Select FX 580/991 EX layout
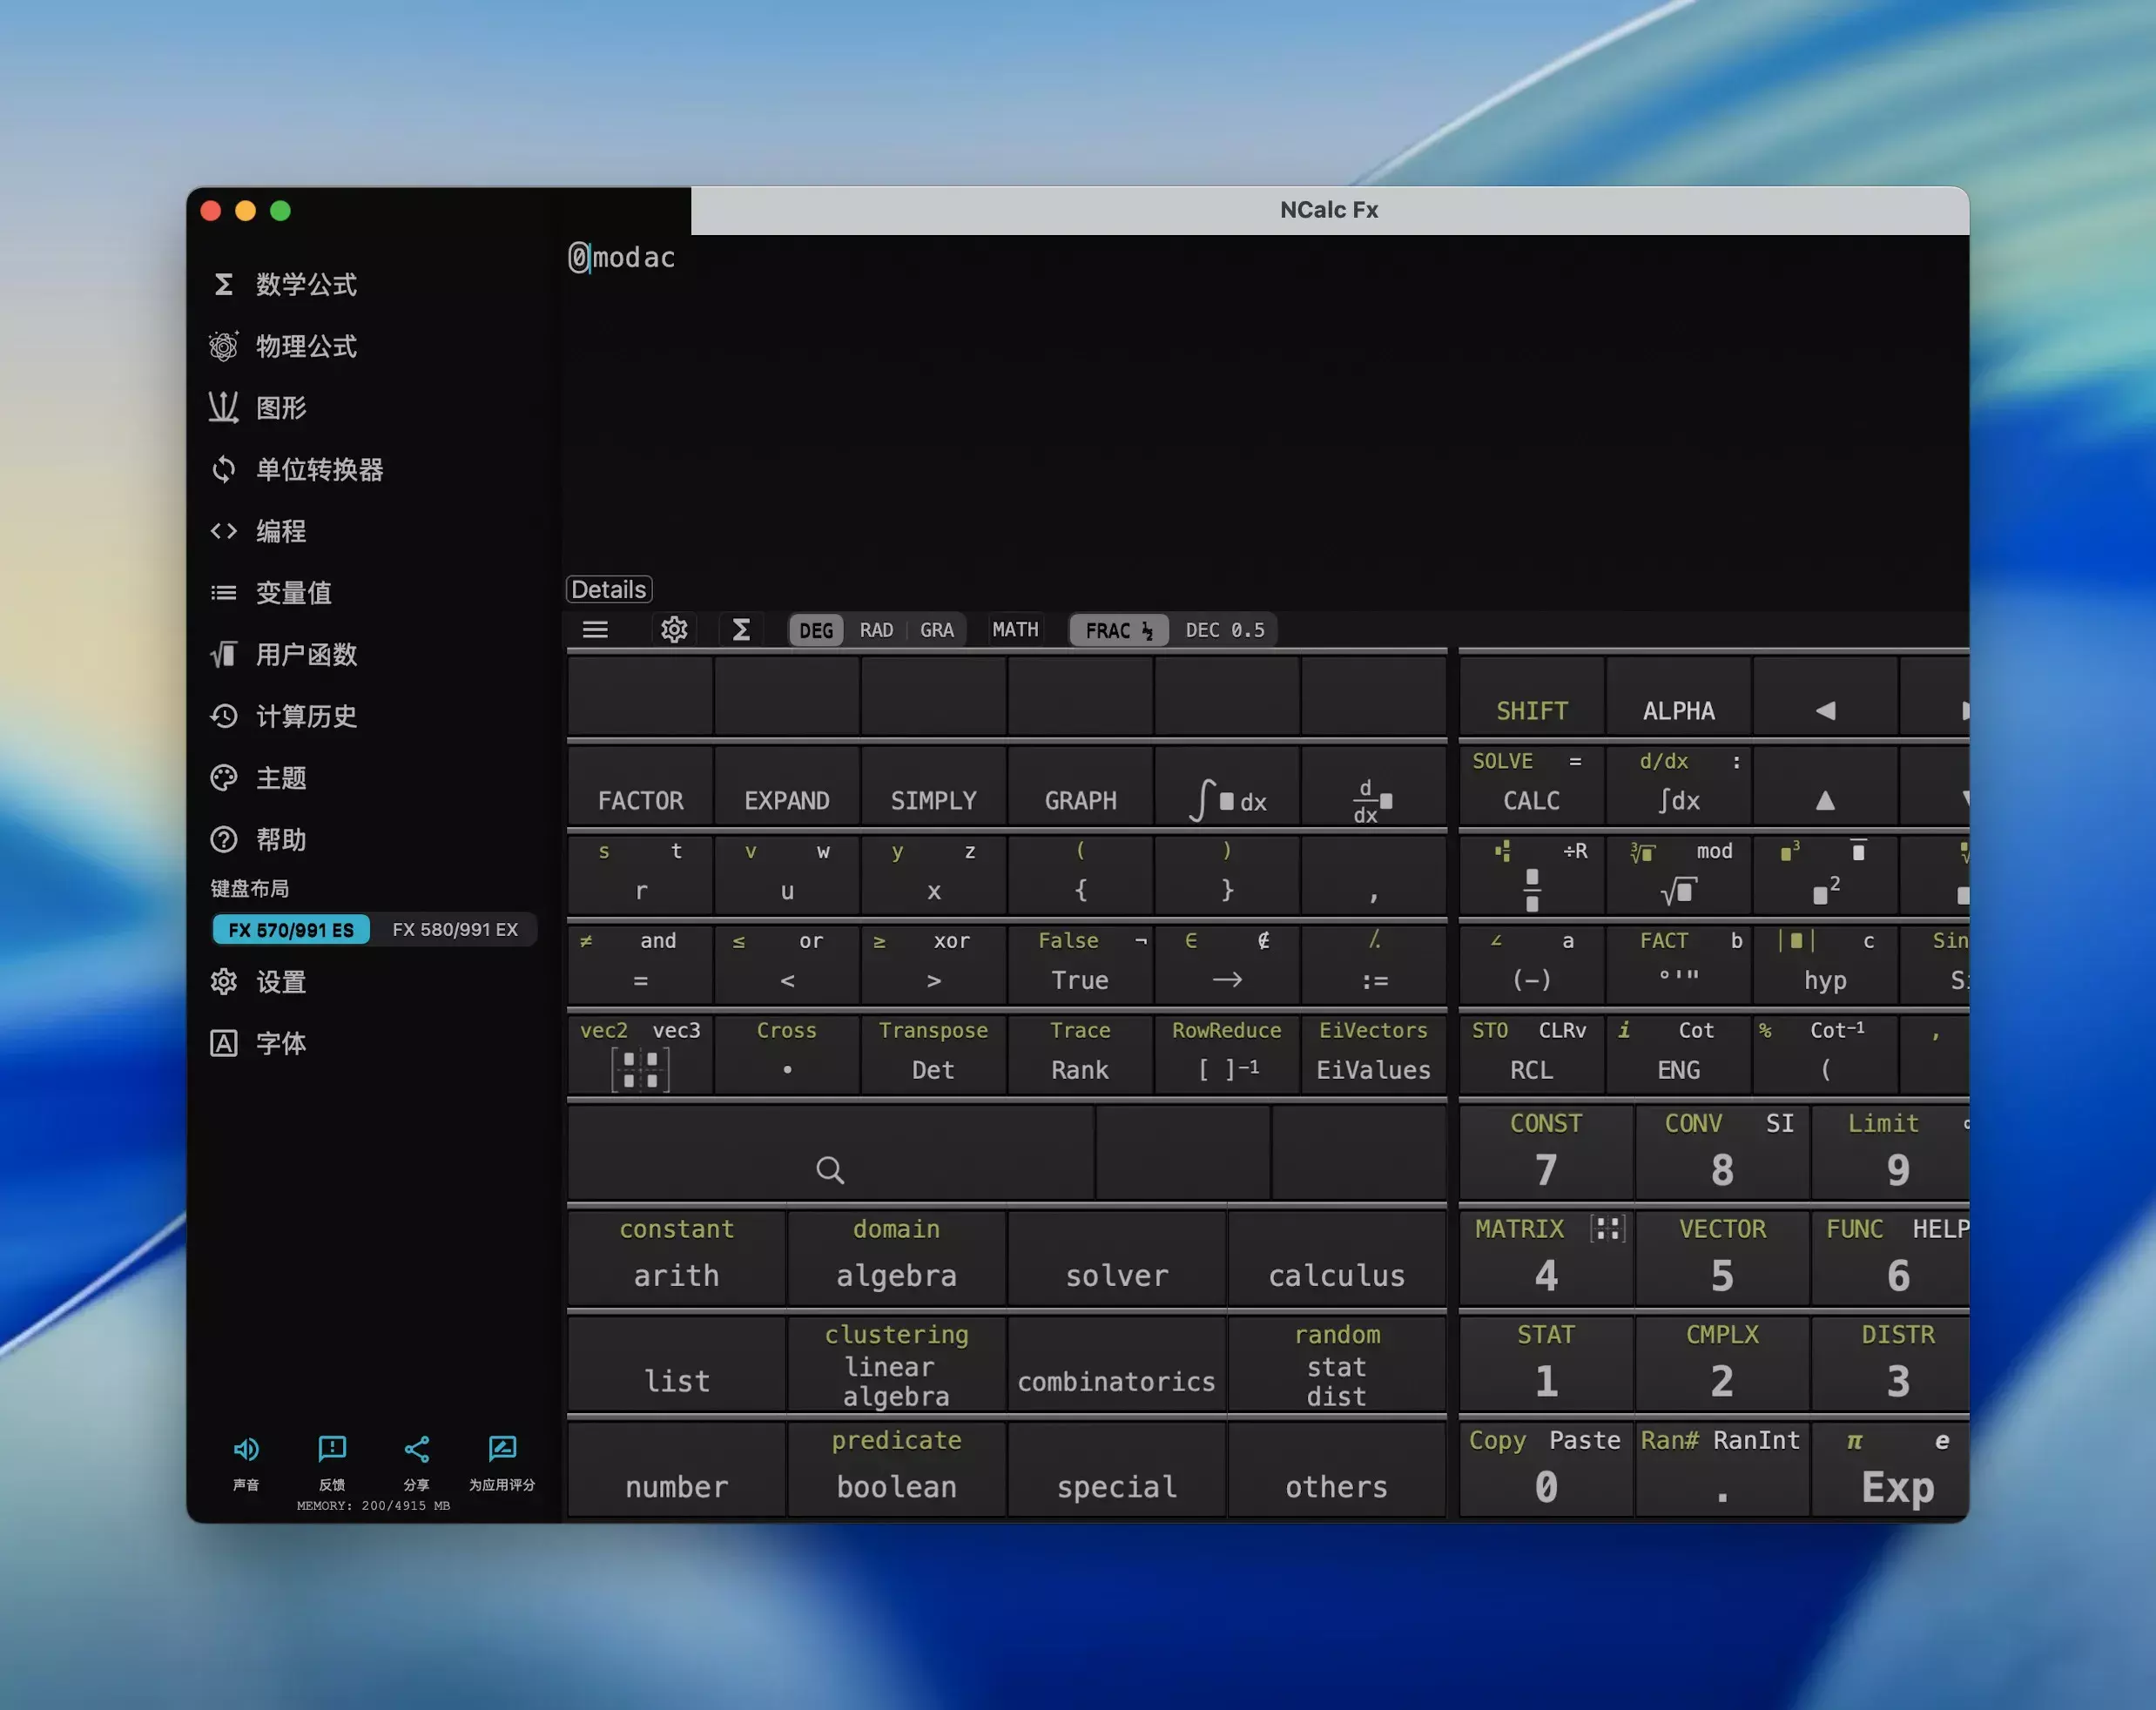This screenshot has width=2156, height=1710. [455, 929]
